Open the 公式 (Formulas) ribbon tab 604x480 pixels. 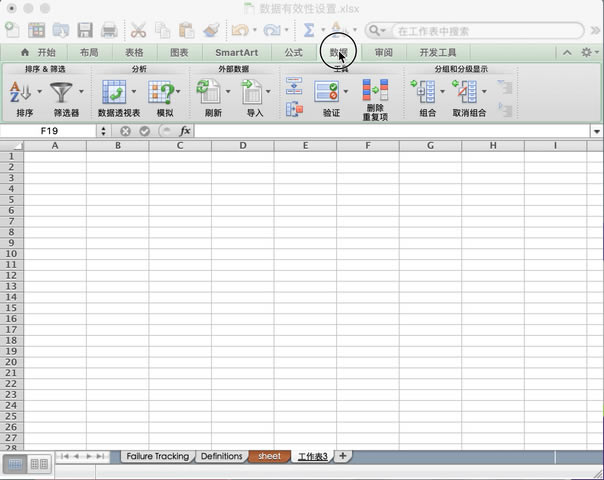point(293,52)
